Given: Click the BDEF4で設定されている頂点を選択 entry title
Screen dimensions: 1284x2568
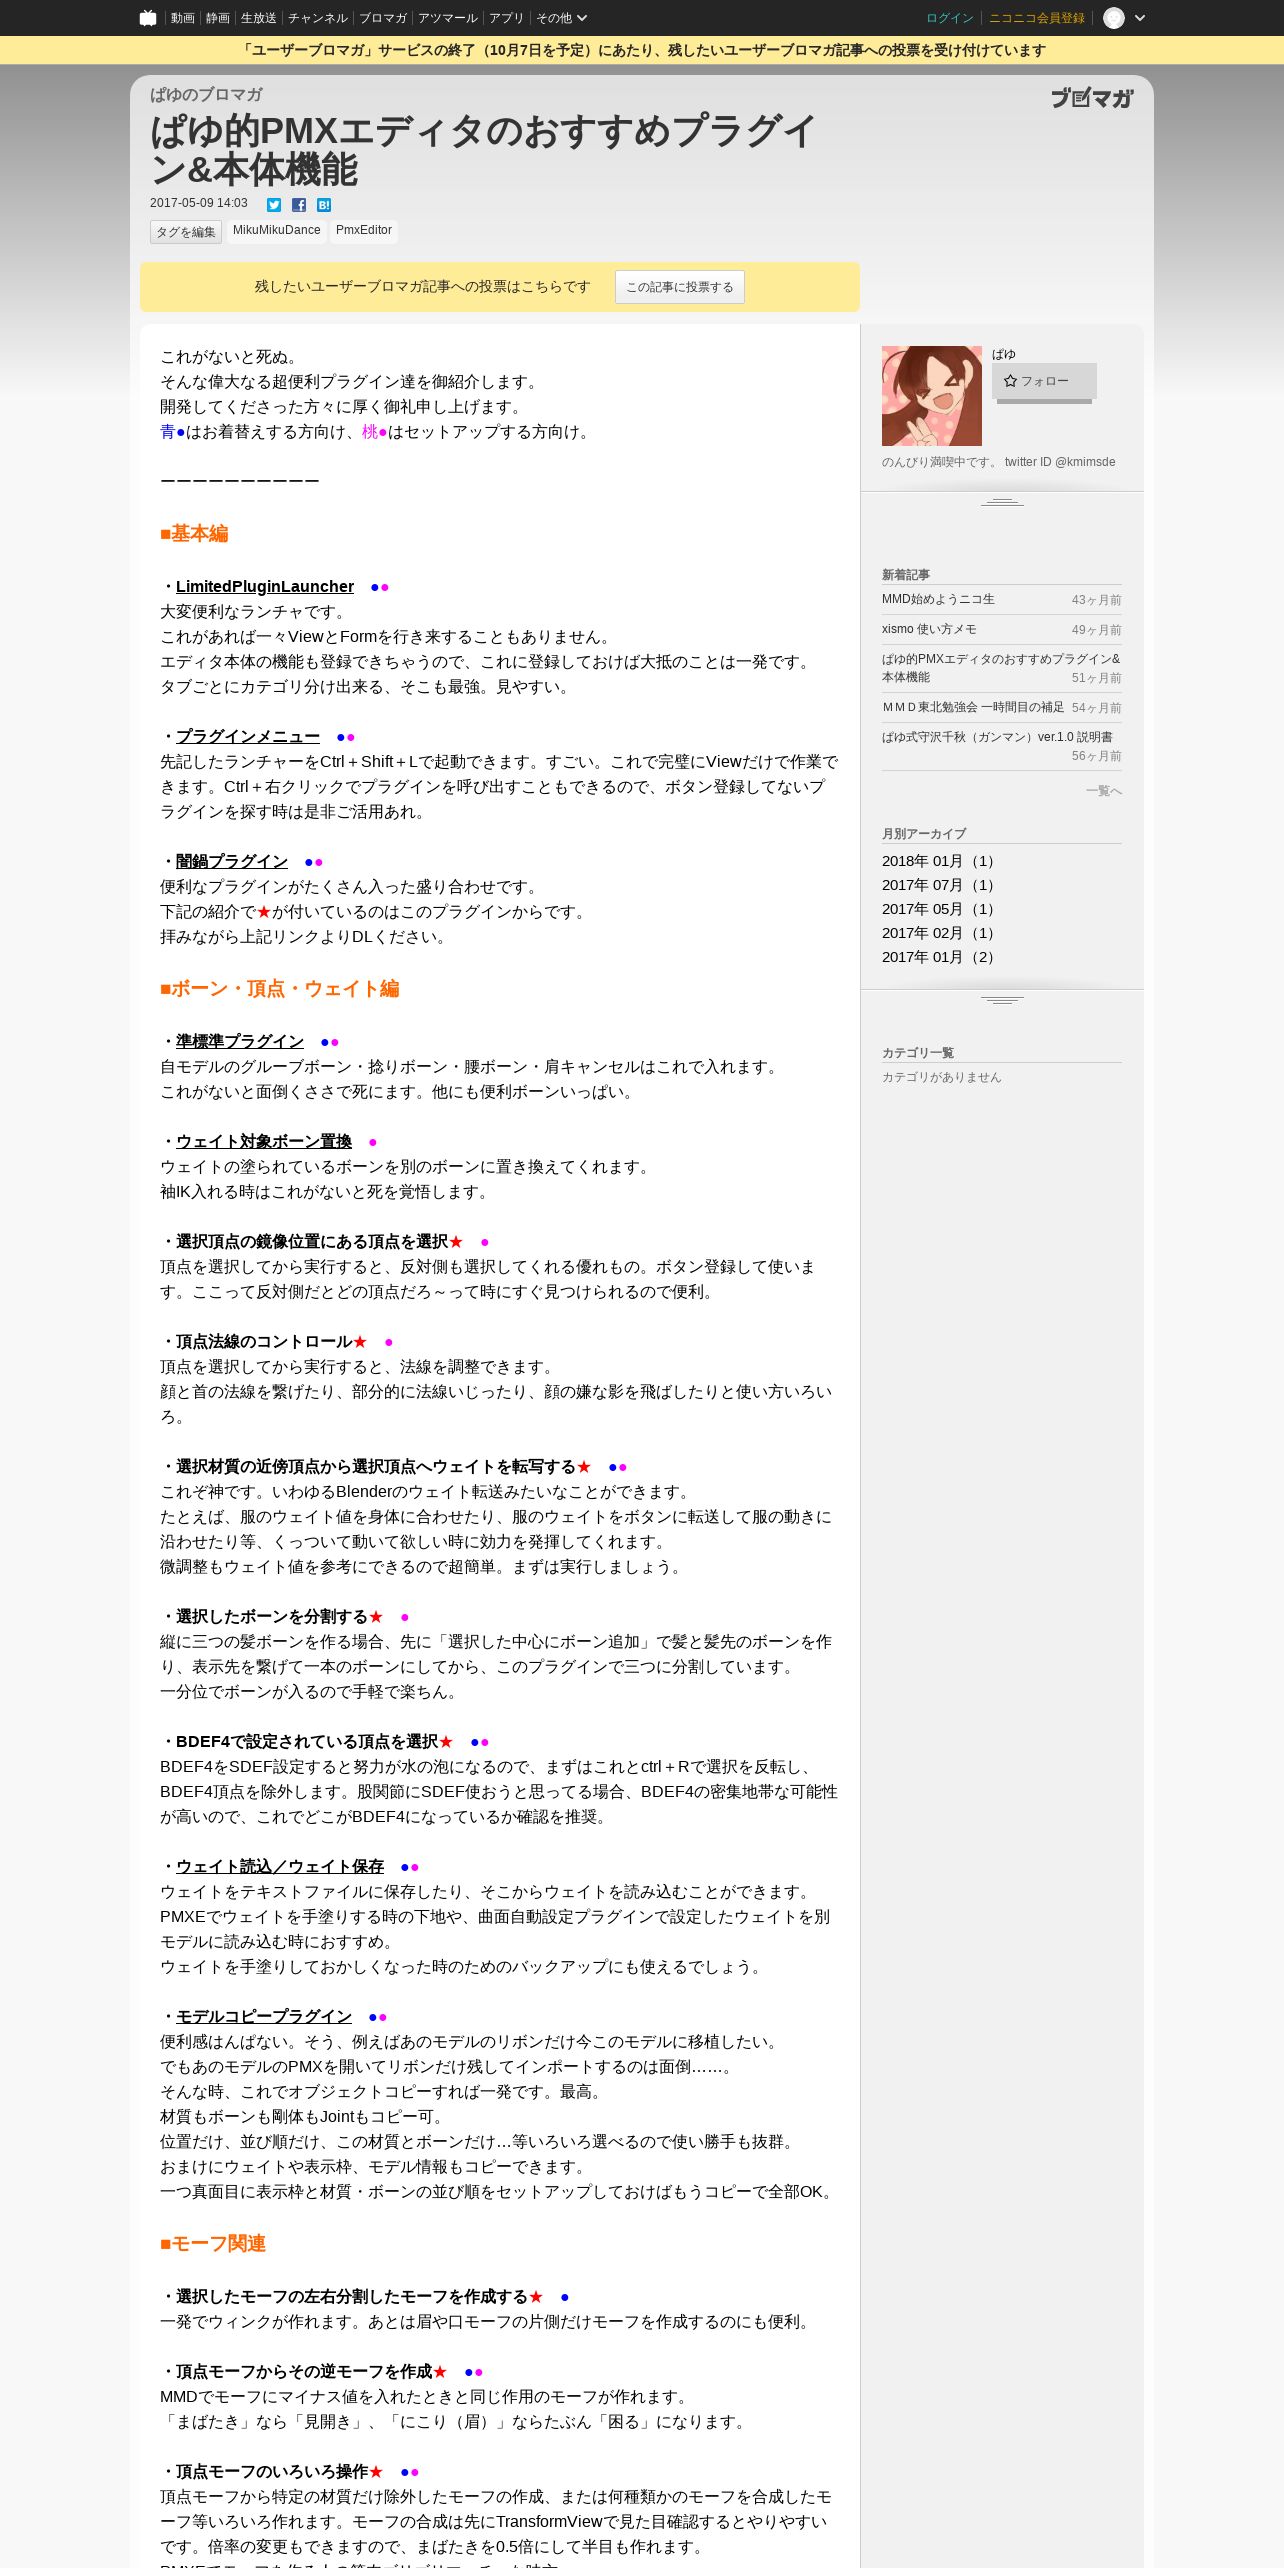Looking at the screenshot, I should pos(307,1742).
